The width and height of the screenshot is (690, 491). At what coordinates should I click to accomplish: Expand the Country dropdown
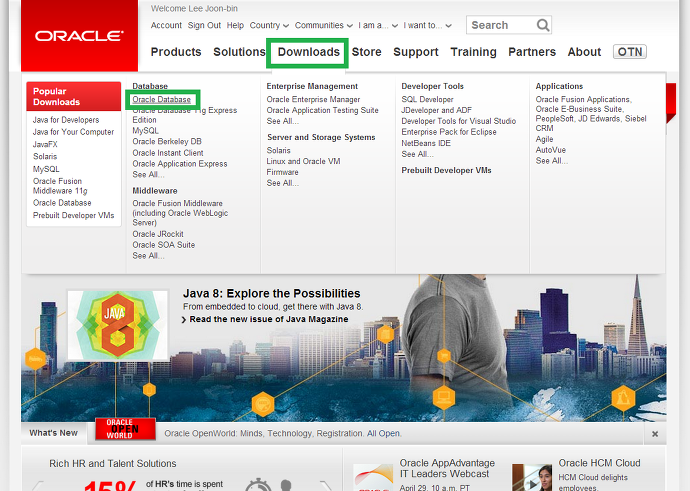pyautogui.click(x=269, y=26)
